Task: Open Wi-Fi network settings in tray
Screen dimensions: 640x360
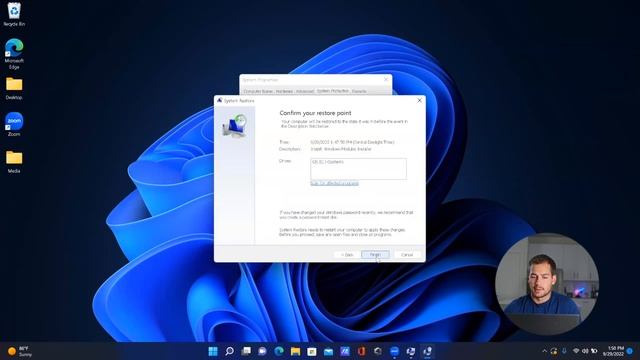Action: (x=576, y=351)
